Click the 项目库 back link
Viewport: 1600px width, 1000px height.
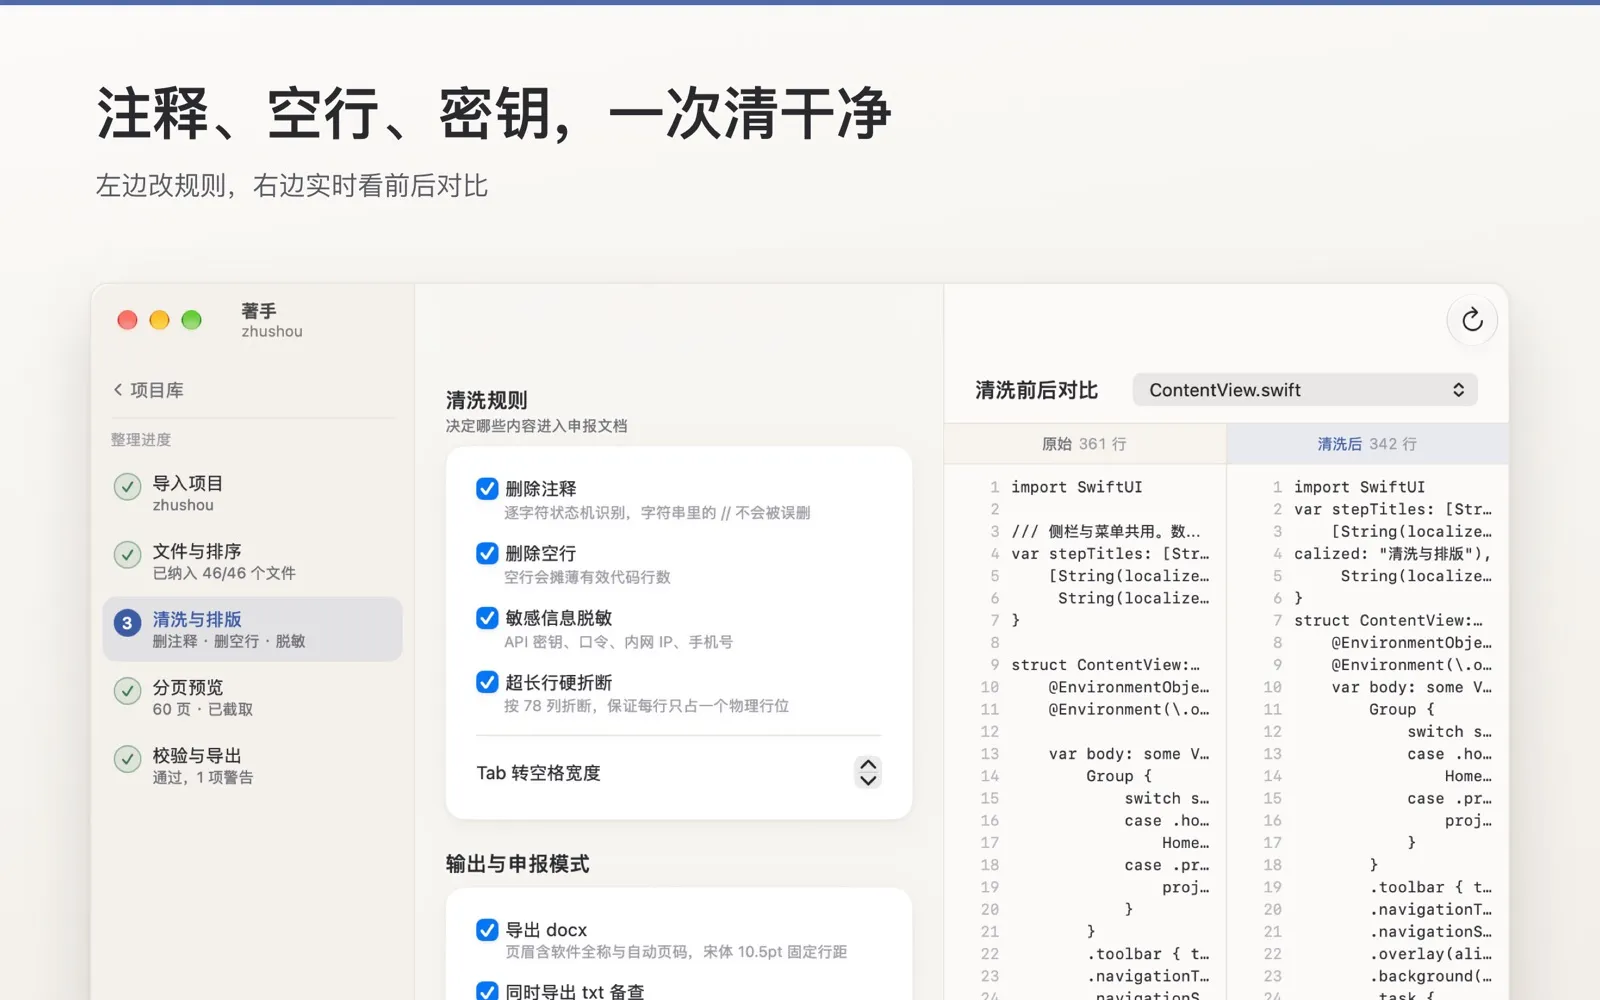click(x=148, y=390)
